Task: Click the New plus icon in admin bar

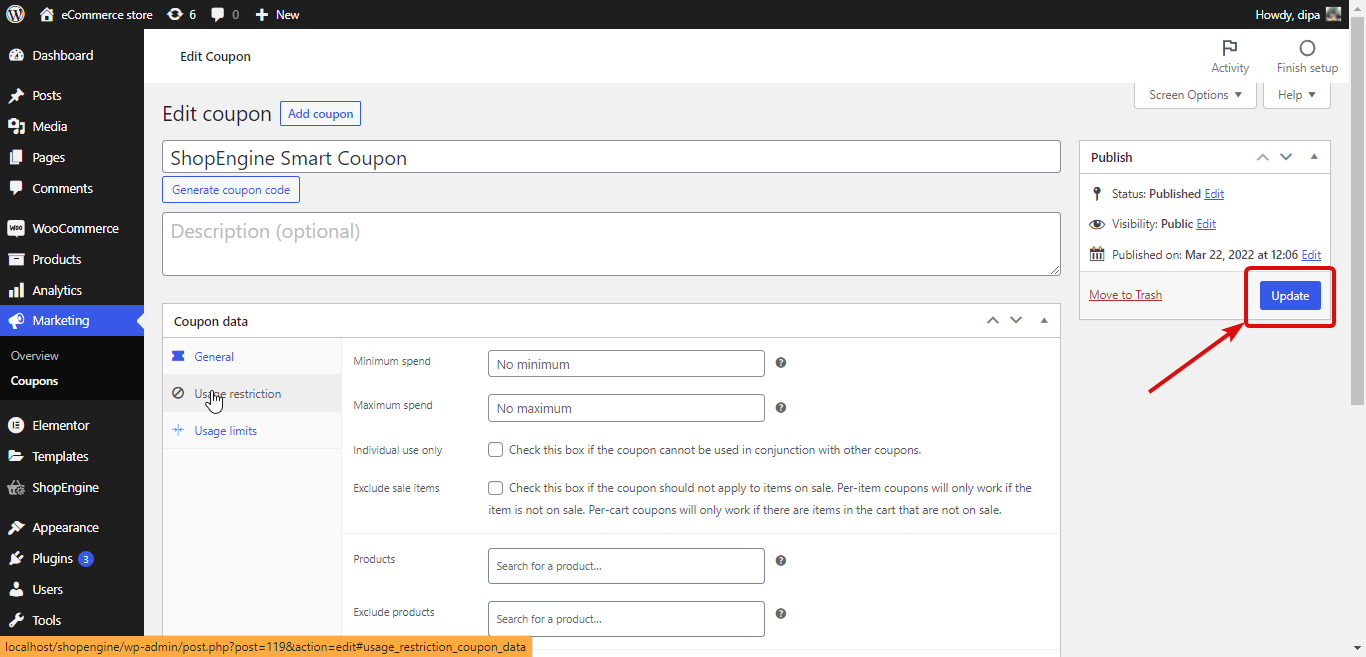Action: click(262, 14)
